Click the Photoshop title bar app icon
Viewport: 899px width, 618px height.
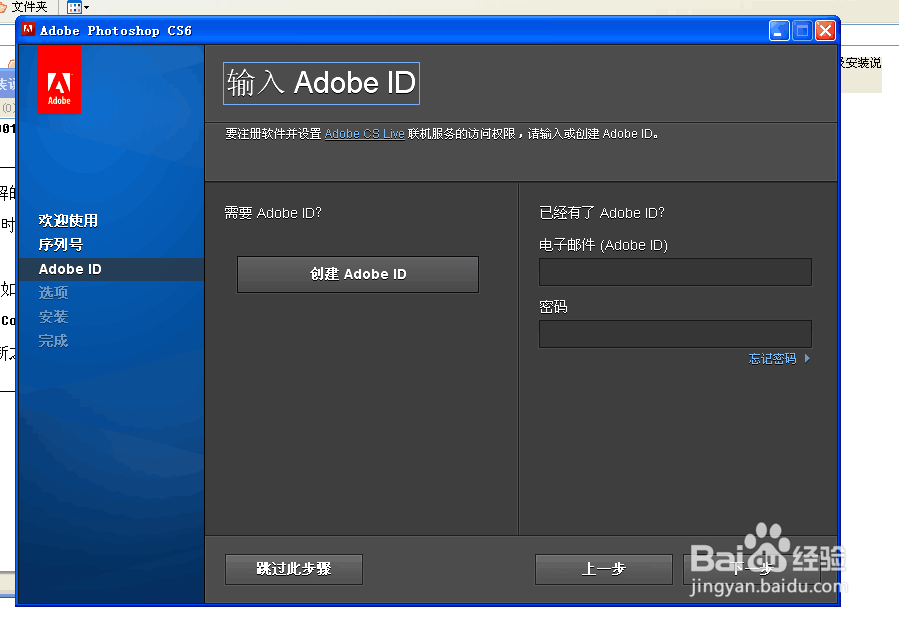pos(28,29)
